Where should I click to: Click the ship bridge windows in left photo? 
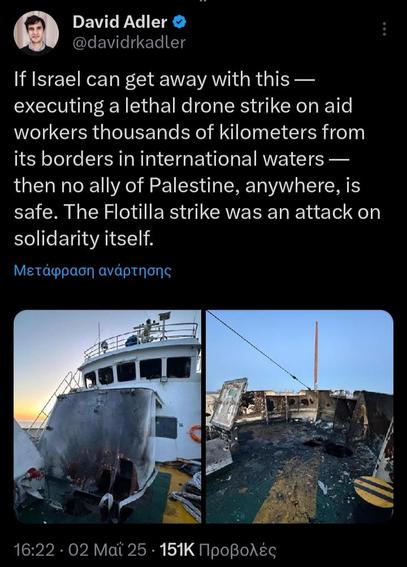tap(138, 372)
